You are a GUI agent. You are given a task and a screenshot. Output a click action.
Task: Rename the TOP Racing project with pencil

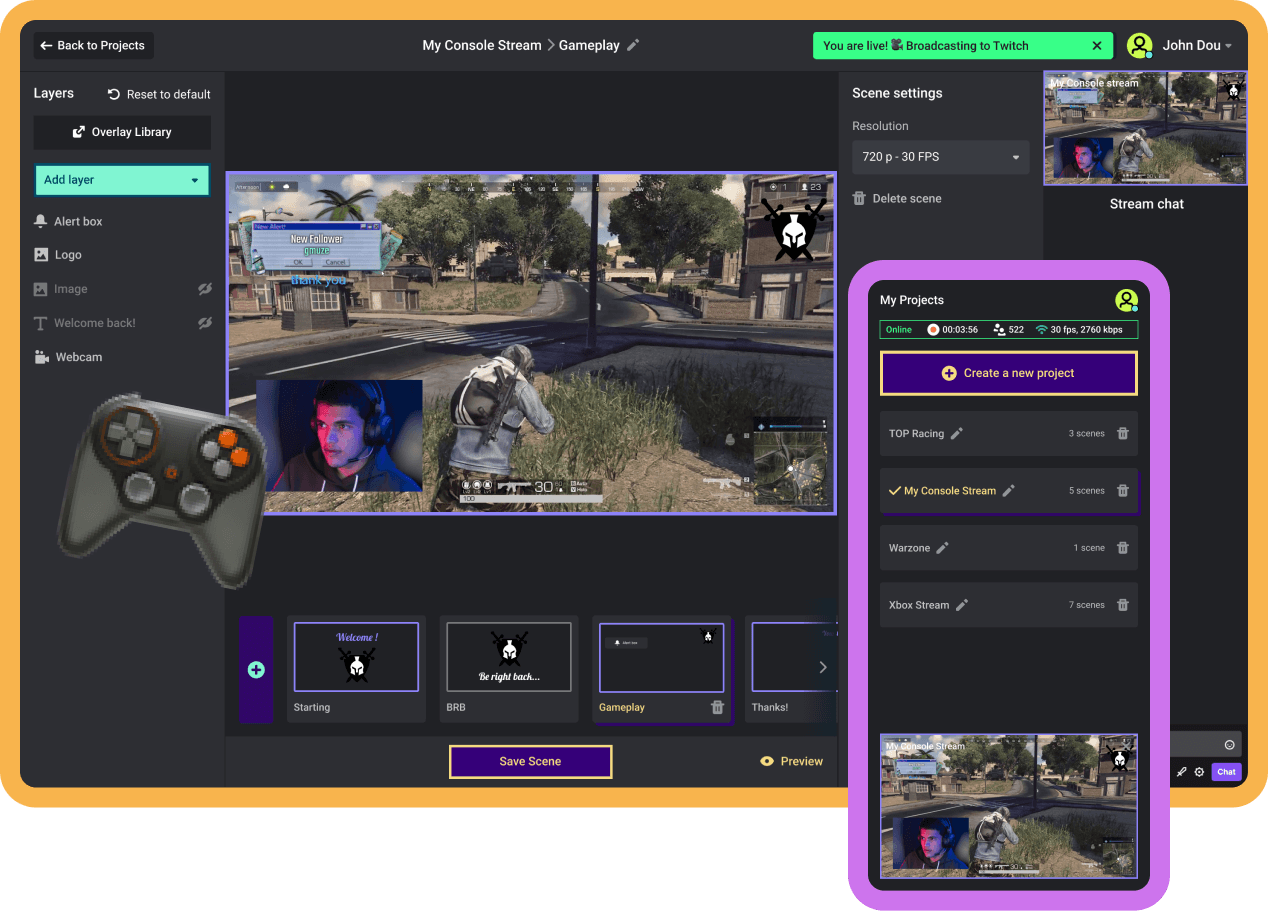point(957,433)
